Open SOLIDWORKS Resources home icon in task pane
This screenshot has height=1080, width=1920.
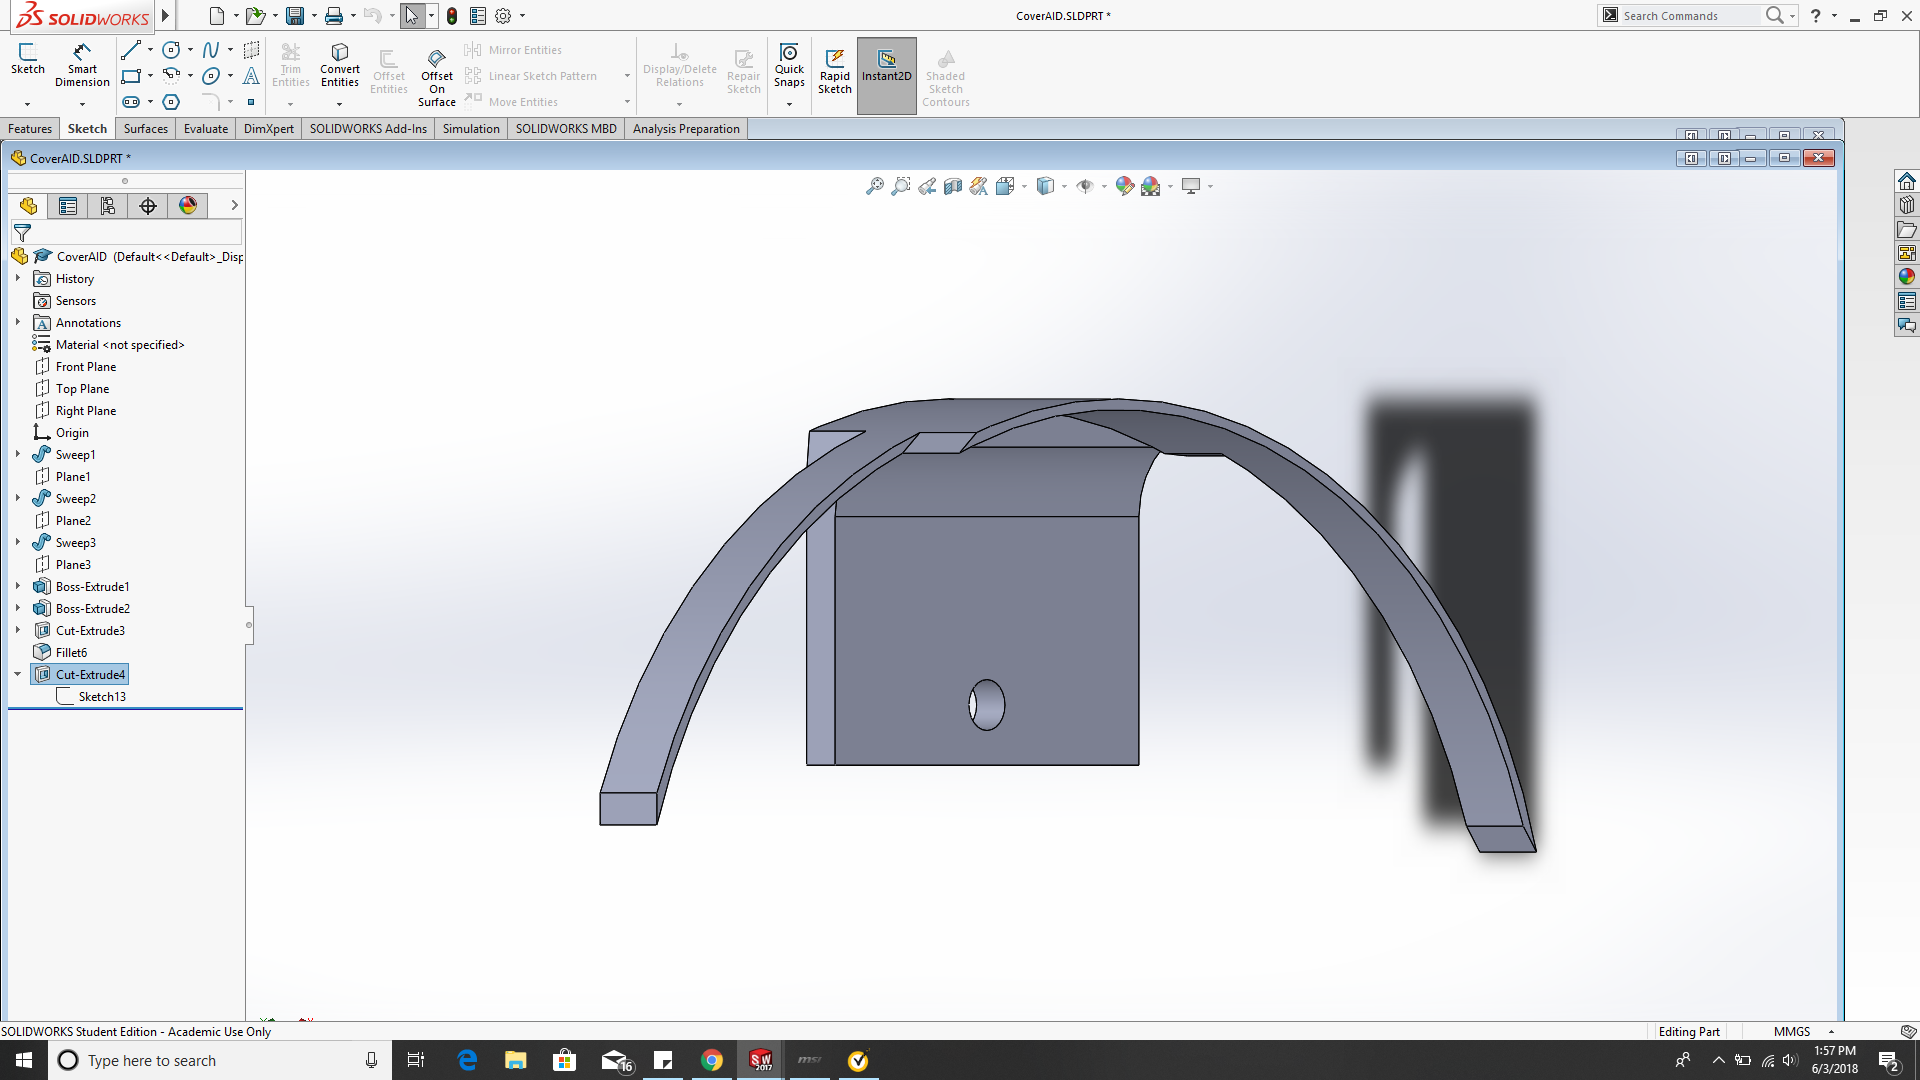tap(1907, 181)
